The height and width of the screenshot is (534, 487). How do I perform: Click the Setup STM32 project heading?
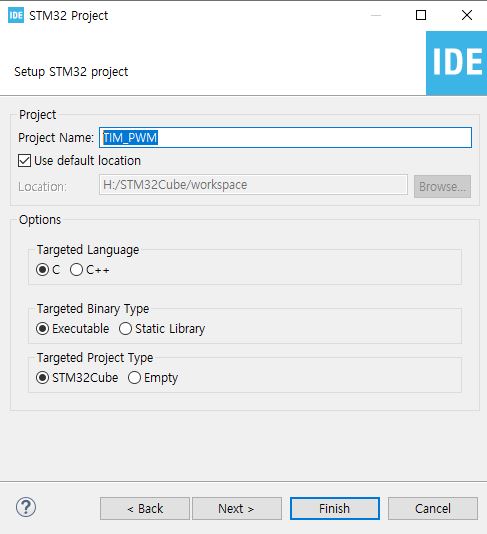pos(71,72)
